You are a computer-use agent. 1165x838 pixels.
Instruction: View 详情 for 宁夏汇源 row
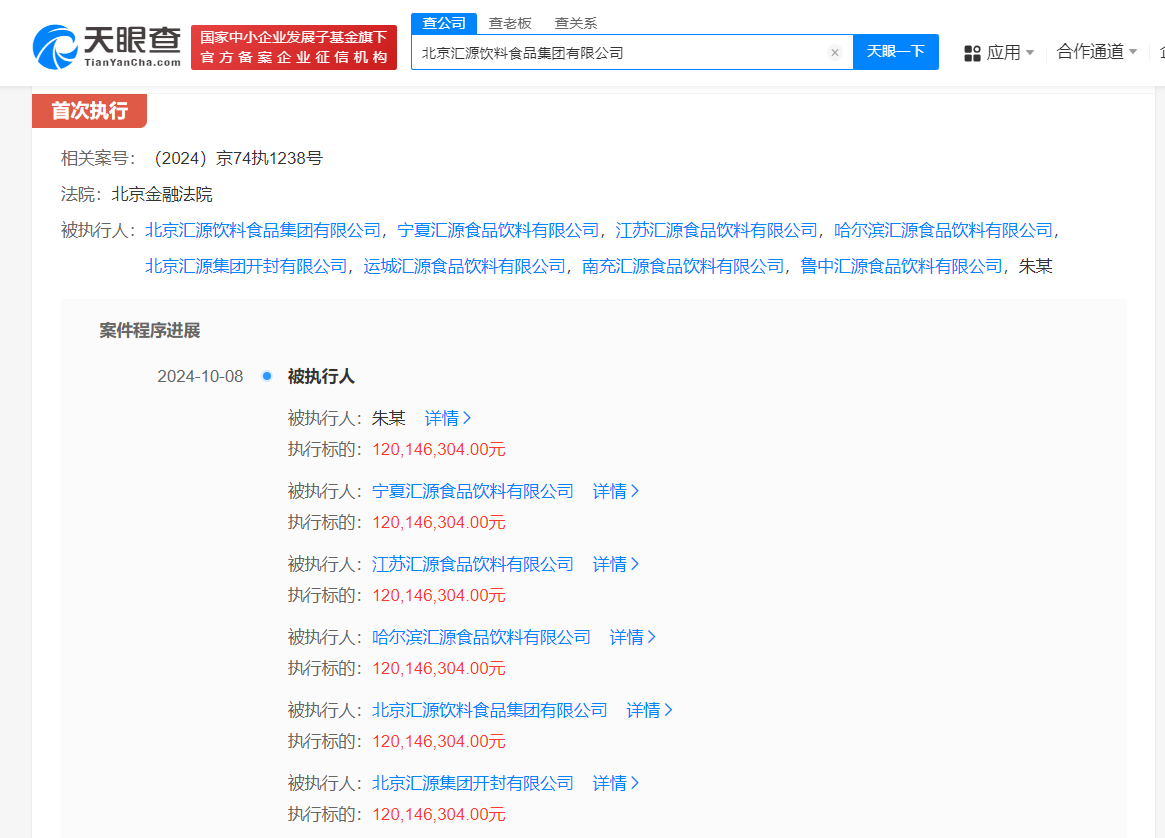pyautogui.click(x=615, y=491)
